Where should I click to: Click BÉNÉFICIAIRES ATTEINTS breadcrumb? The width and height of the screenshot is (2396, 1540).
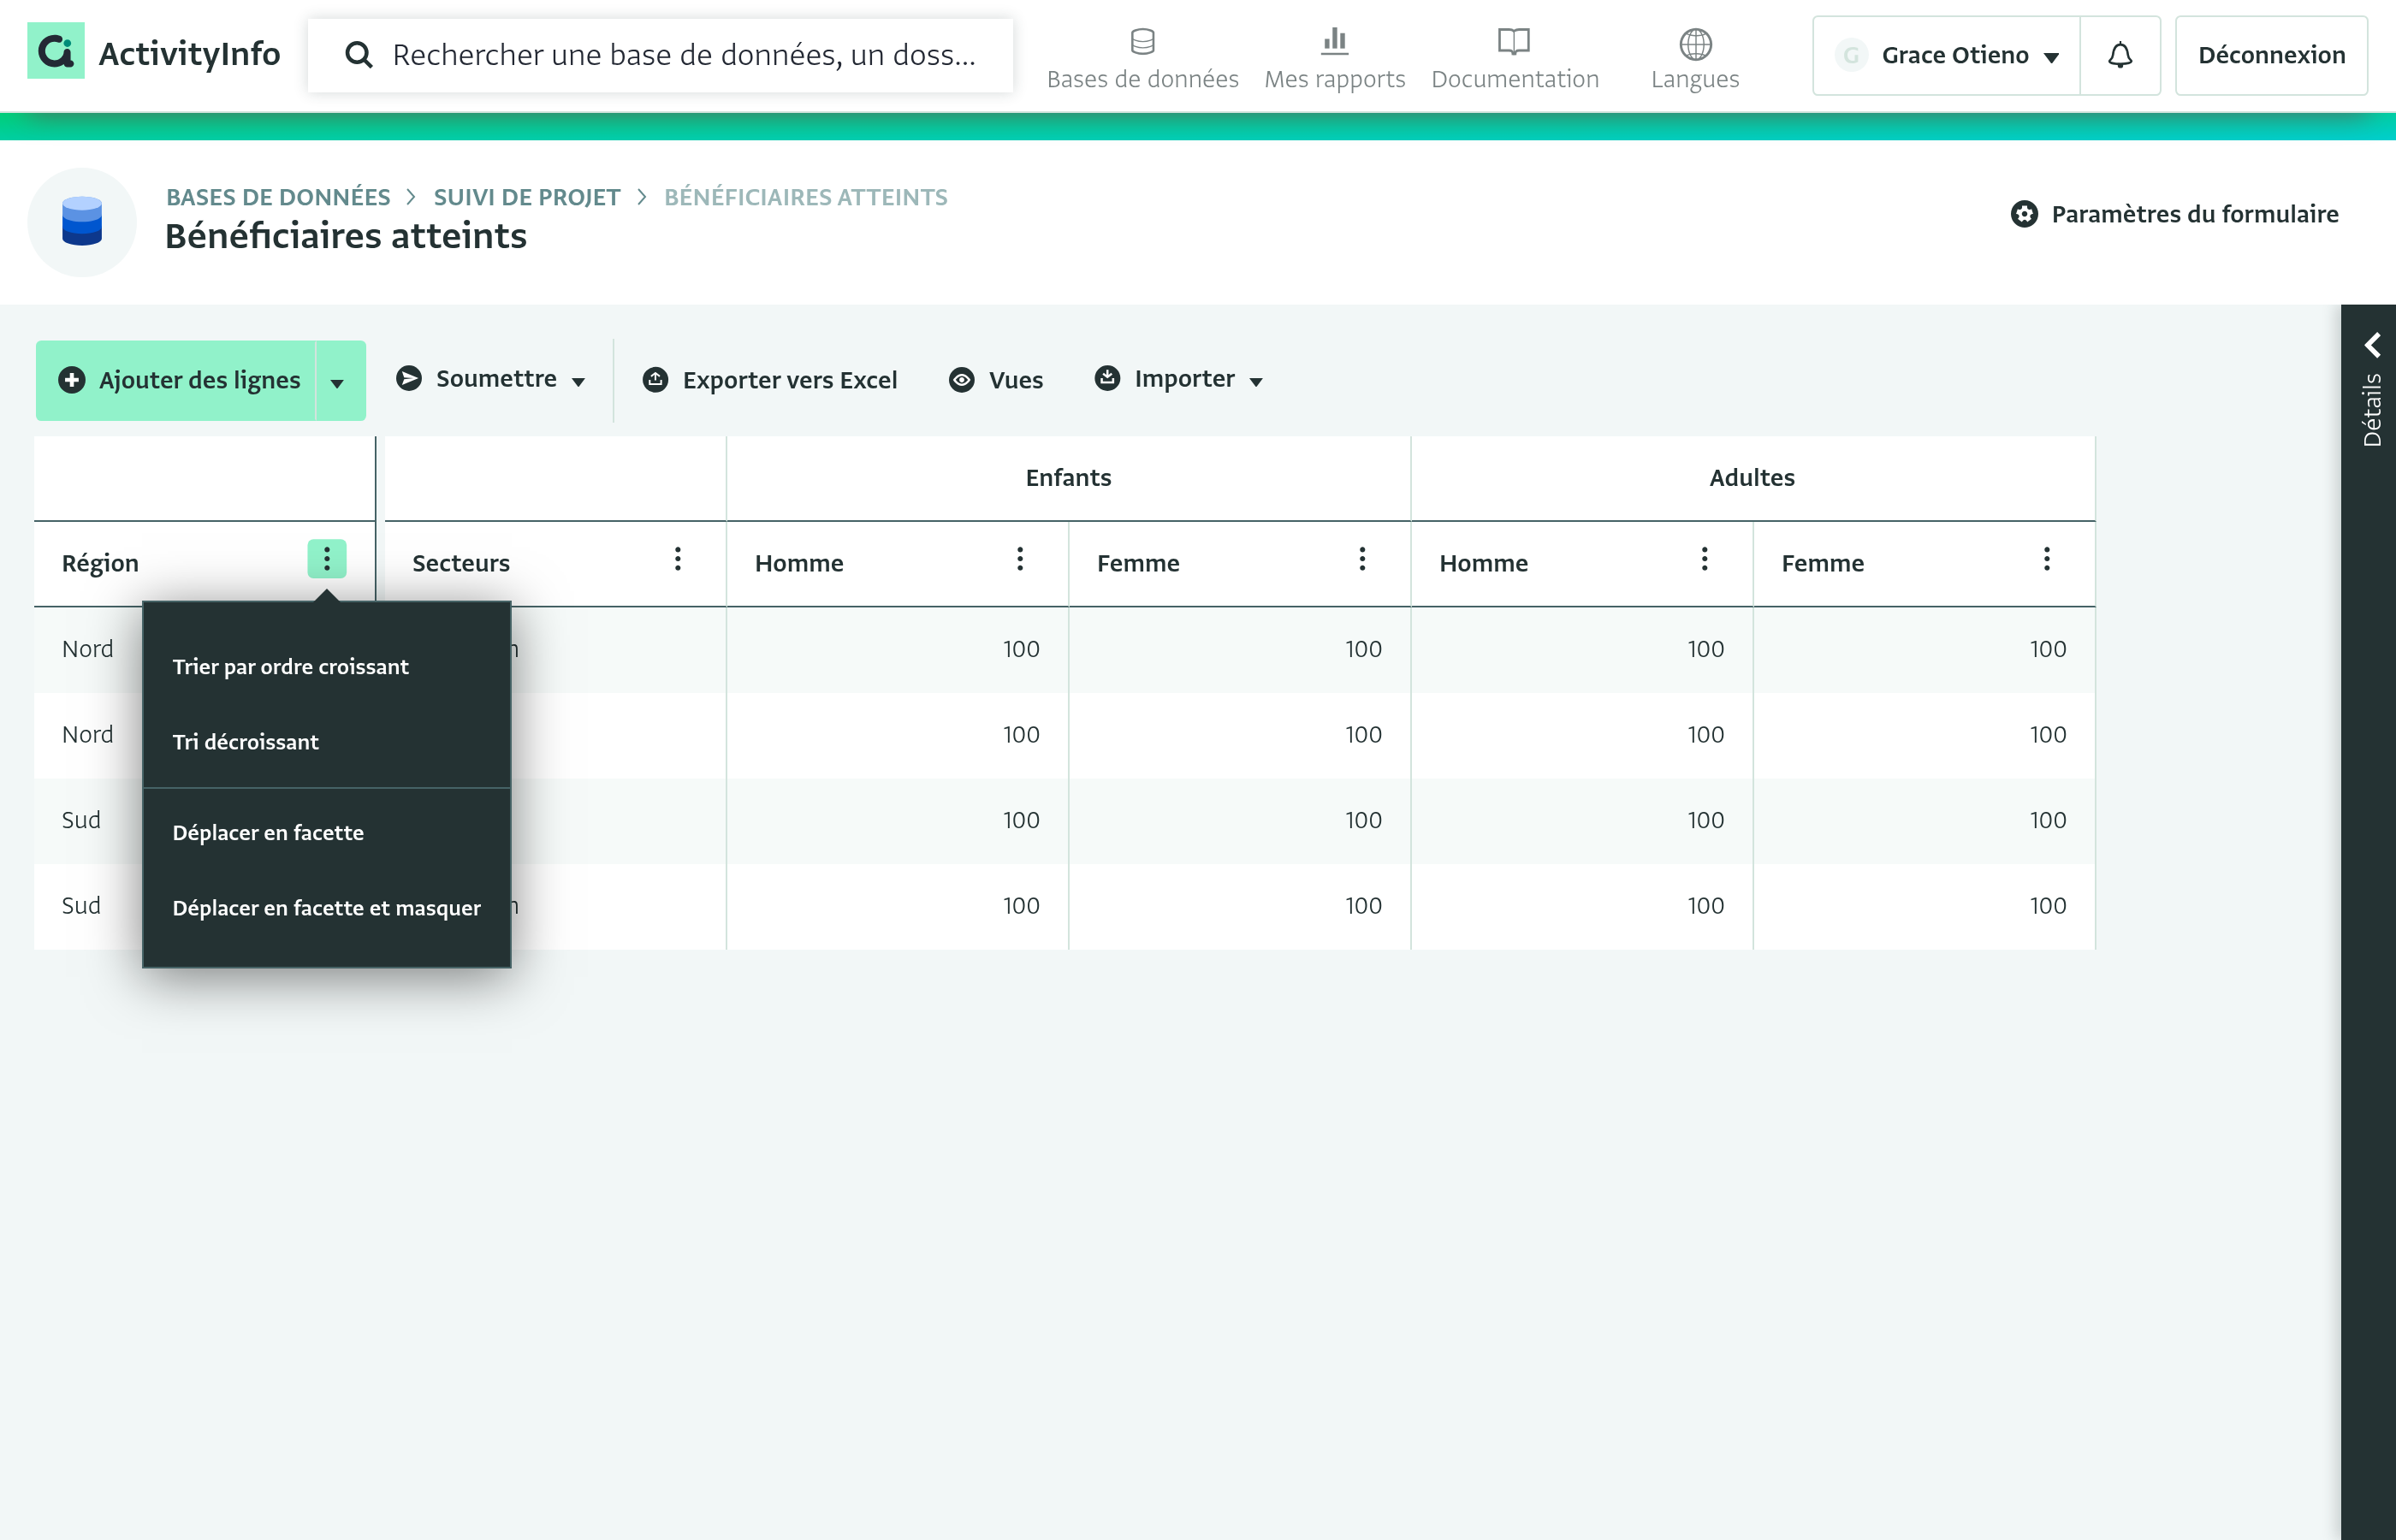806,197
